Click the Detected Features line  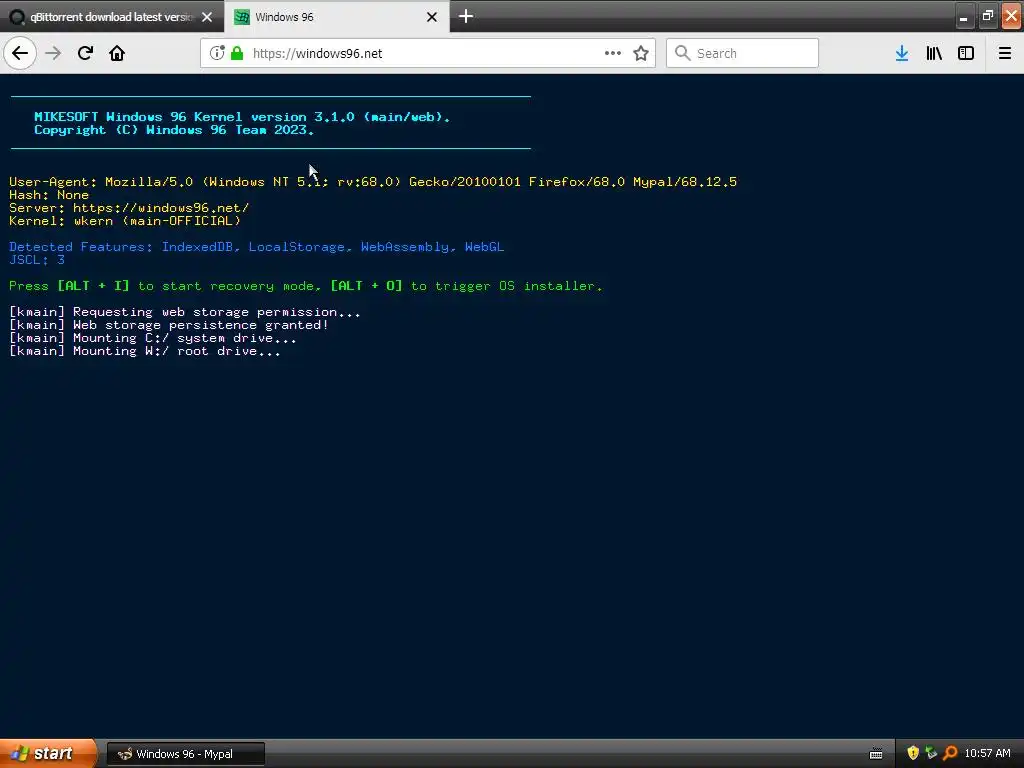257,246
